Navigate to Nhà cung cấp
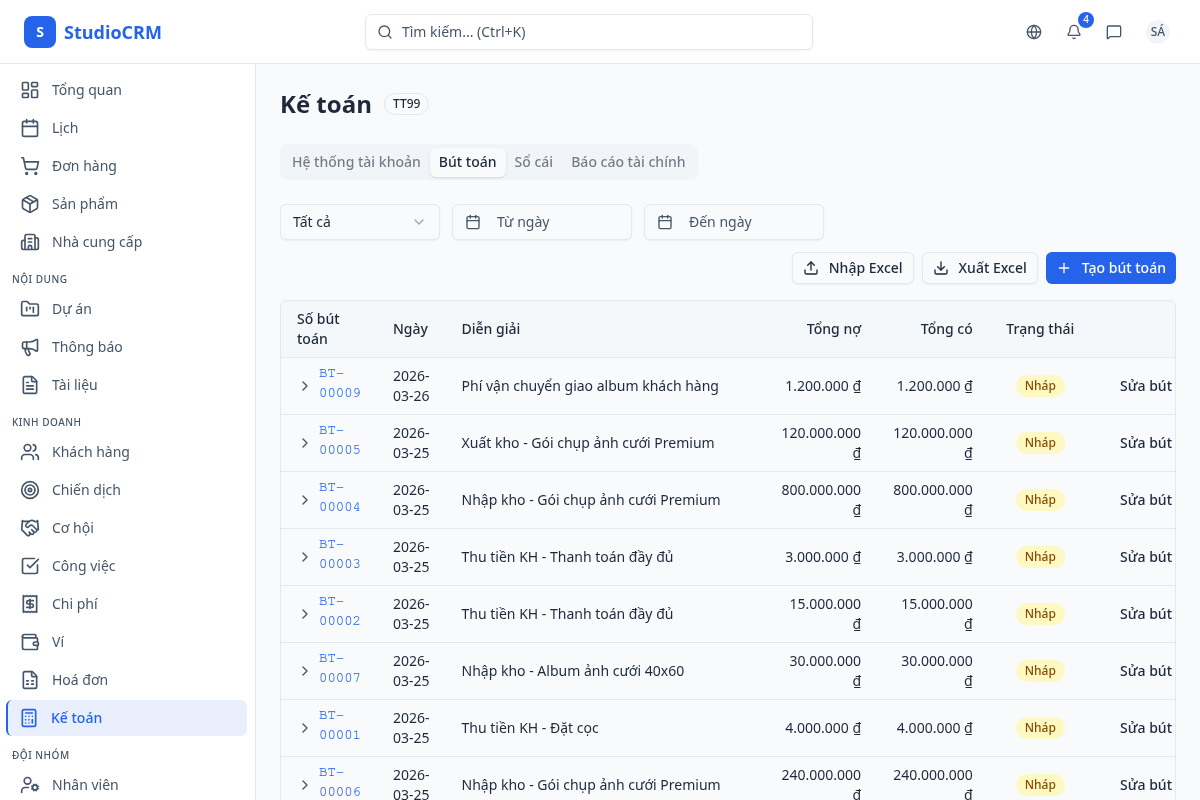Screen dimensions: 1200x800 pyautogui.click(x=96, y=242)
